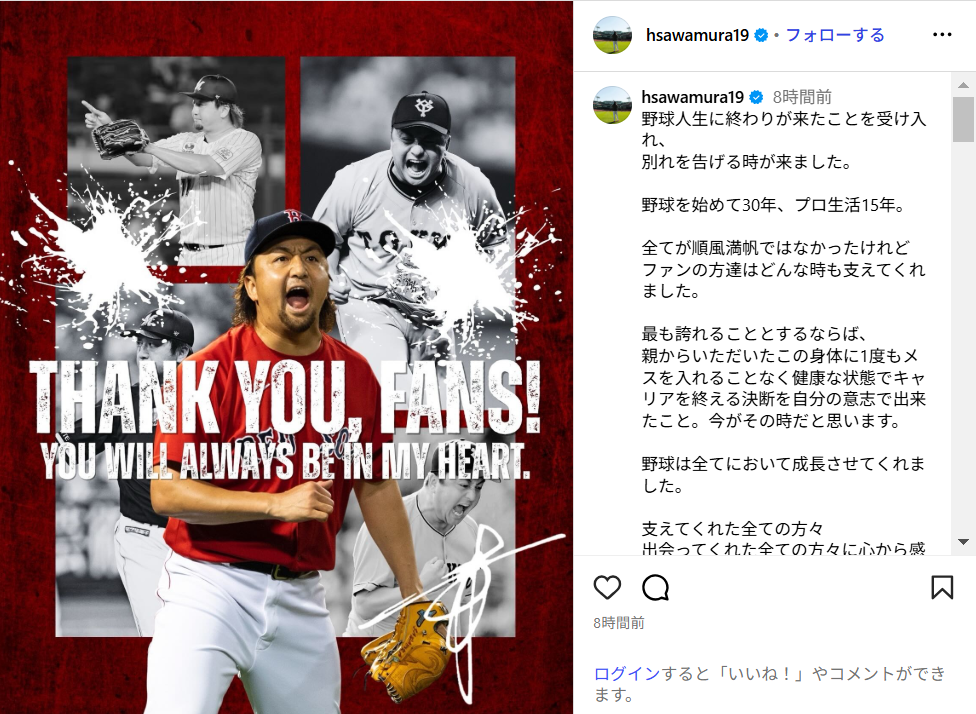Screen dimensions: 976x714
Task: Click the 8時間前 timestamp beside the caption username
Action: 802,97
